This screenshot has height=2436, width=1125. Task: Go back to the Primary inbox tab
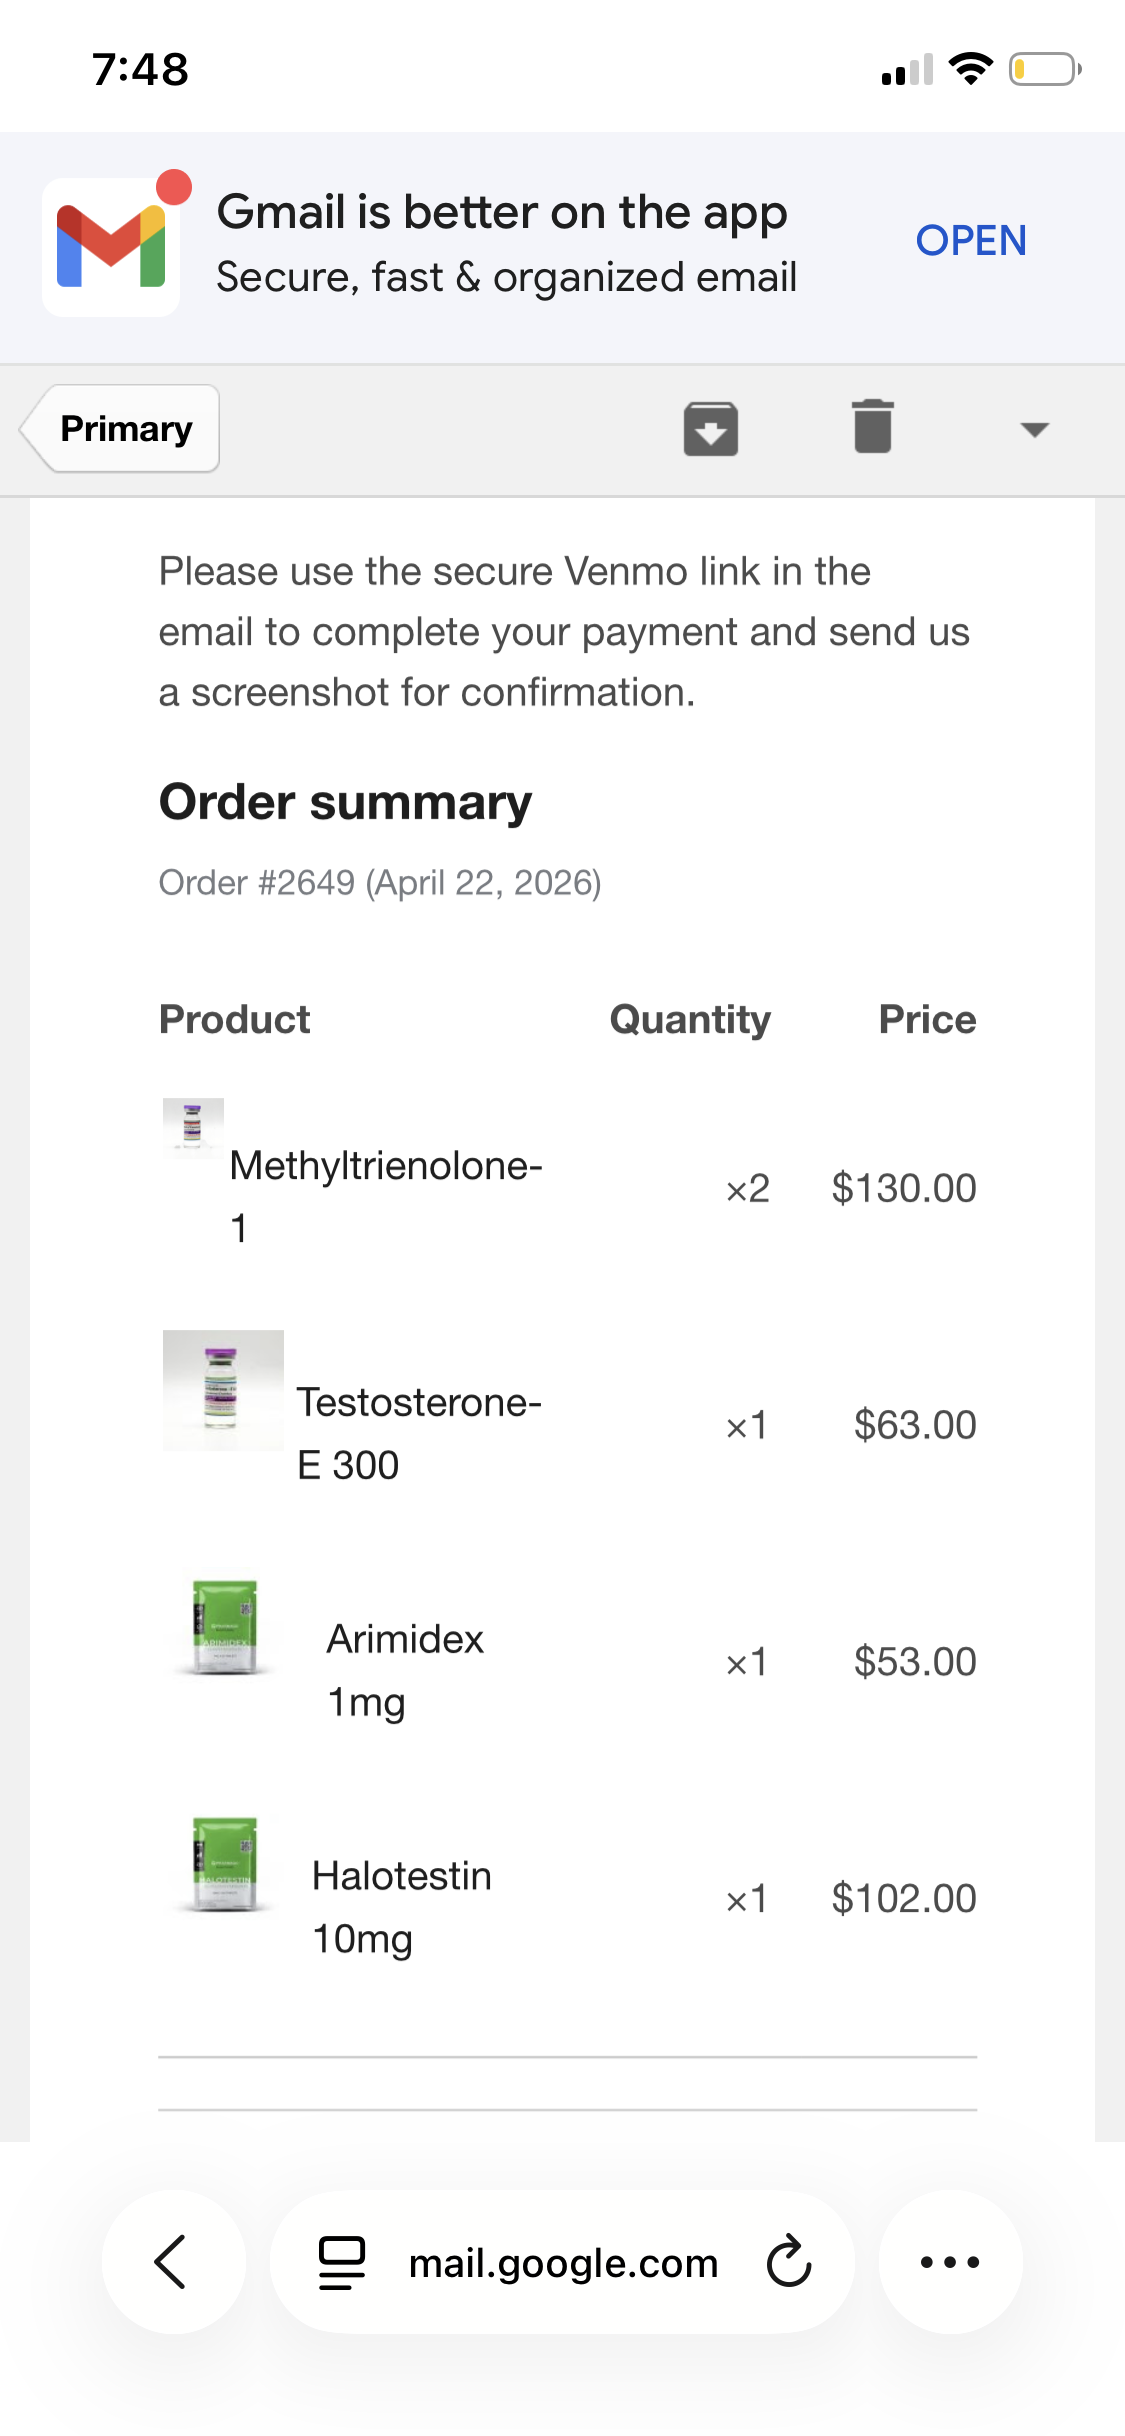[124, 429]
